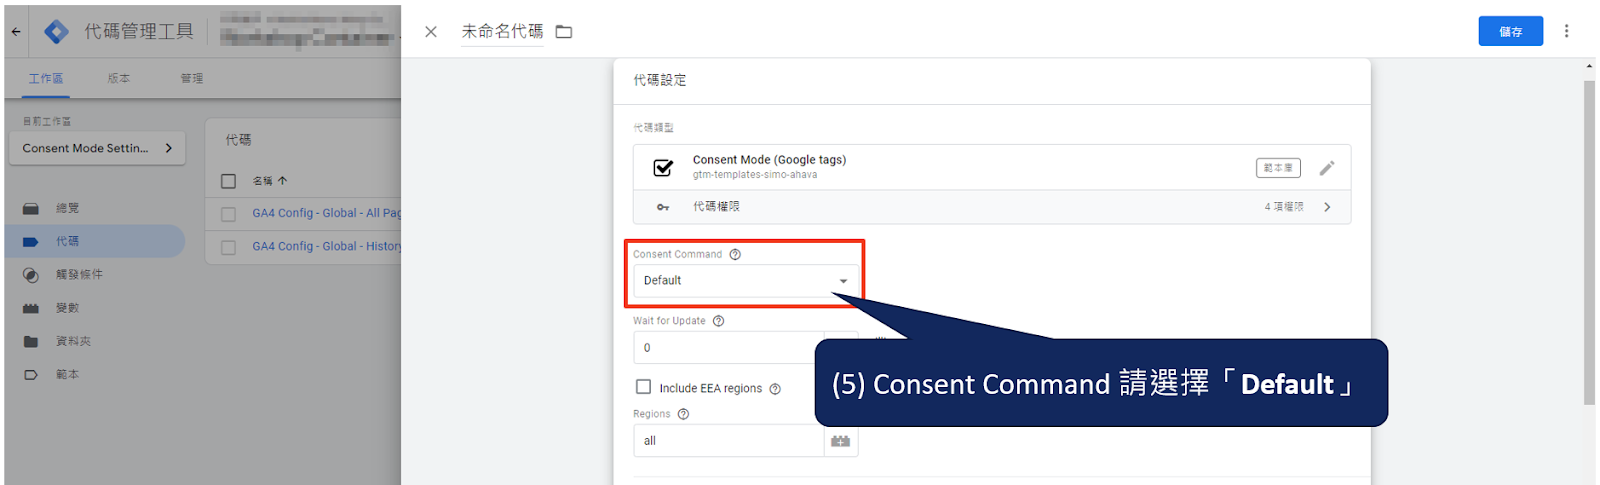Image resolution: width=1600 pixels, height=485 pixels.
Task: Enable the Include EEA regions checkbox
Action: click(x=643, y=387)
